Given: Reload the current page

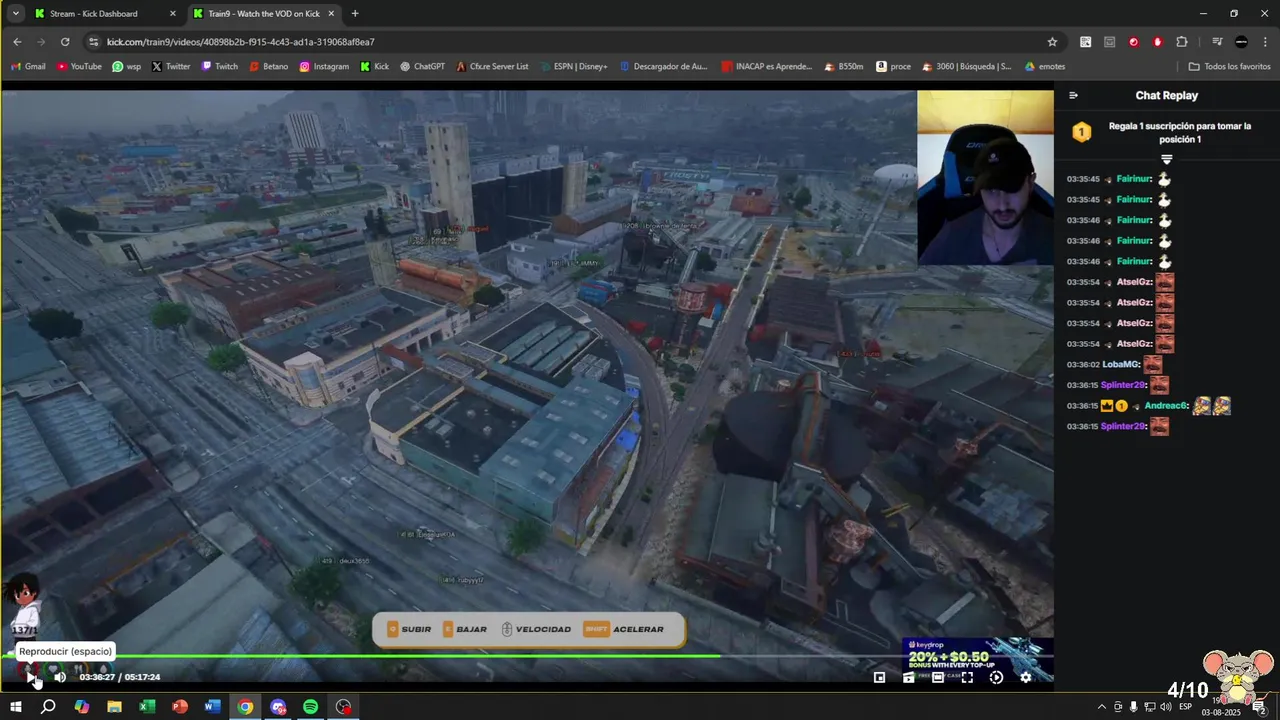Looking at the screenshot, I should pyautogui.click(x=65, y=42).
